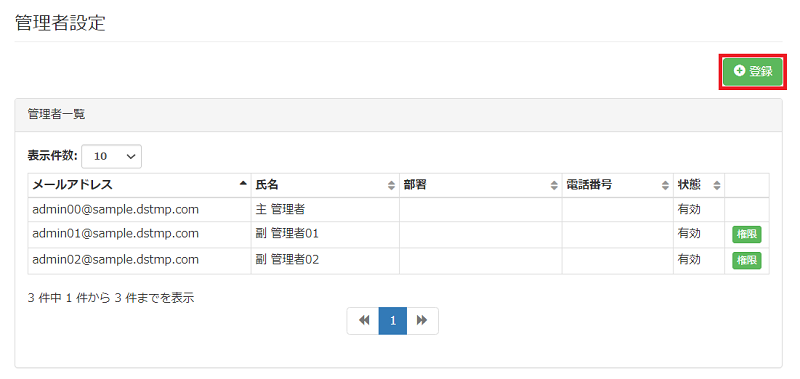
Task: Click the green 登録 register button
Action: click(x=753, y=71)
